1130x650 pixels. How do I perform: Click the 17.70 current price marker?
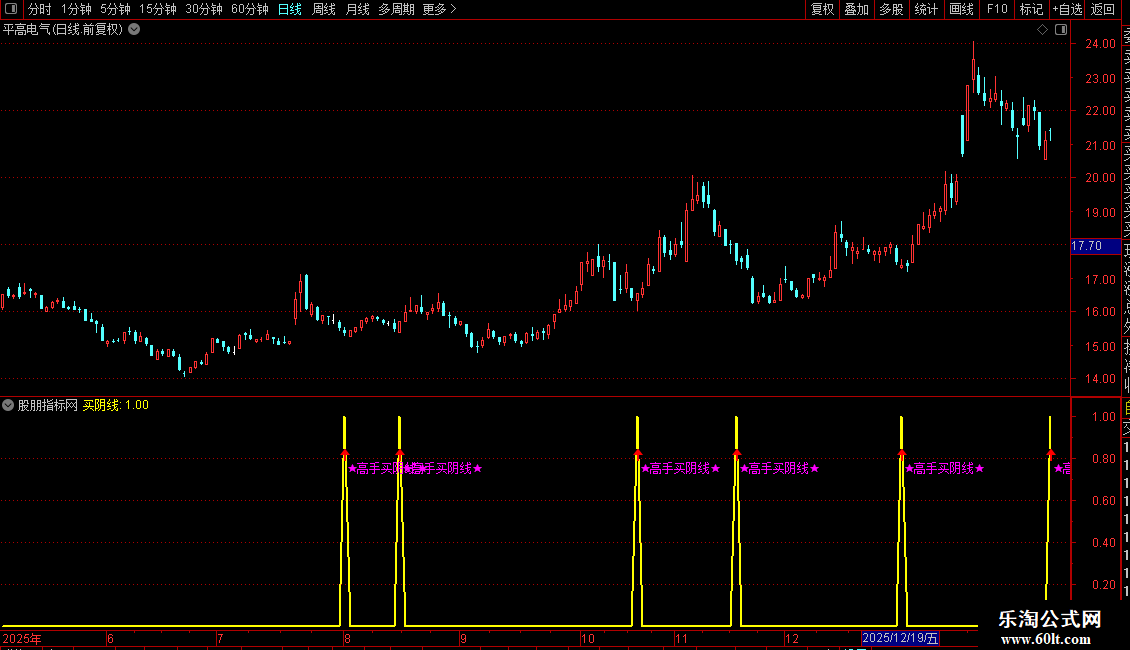click(x=1095, y=246)
